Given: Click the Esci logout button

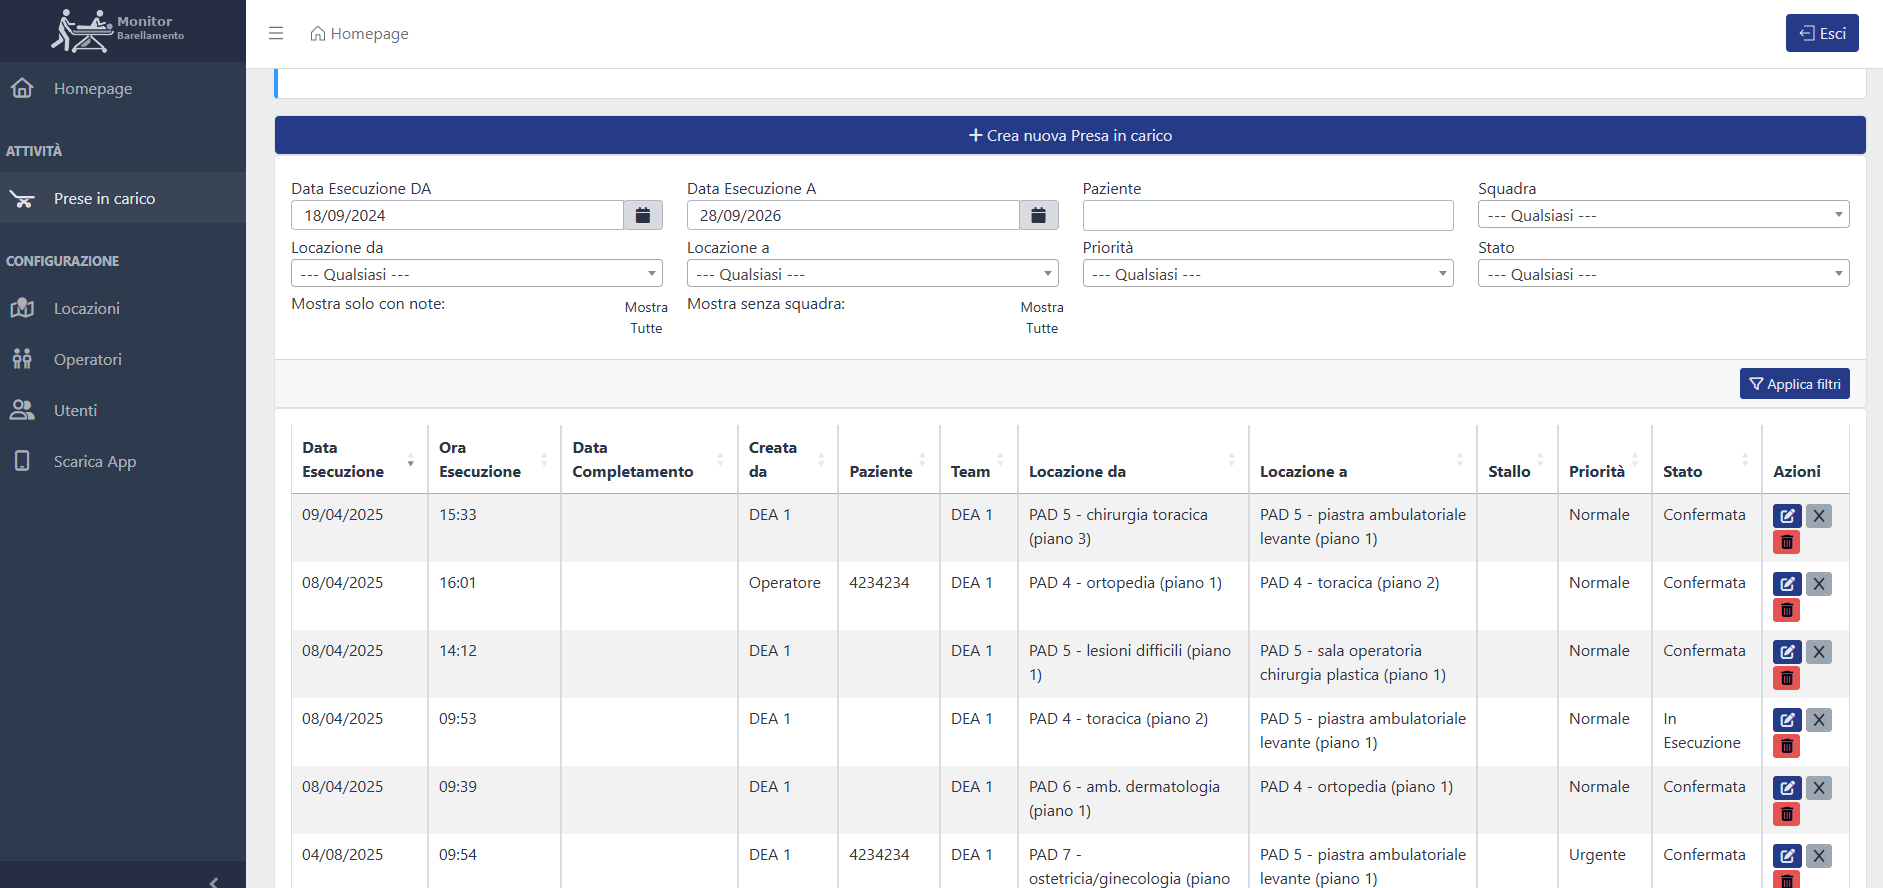Looking at the screenshot, I should [1822, 33].
